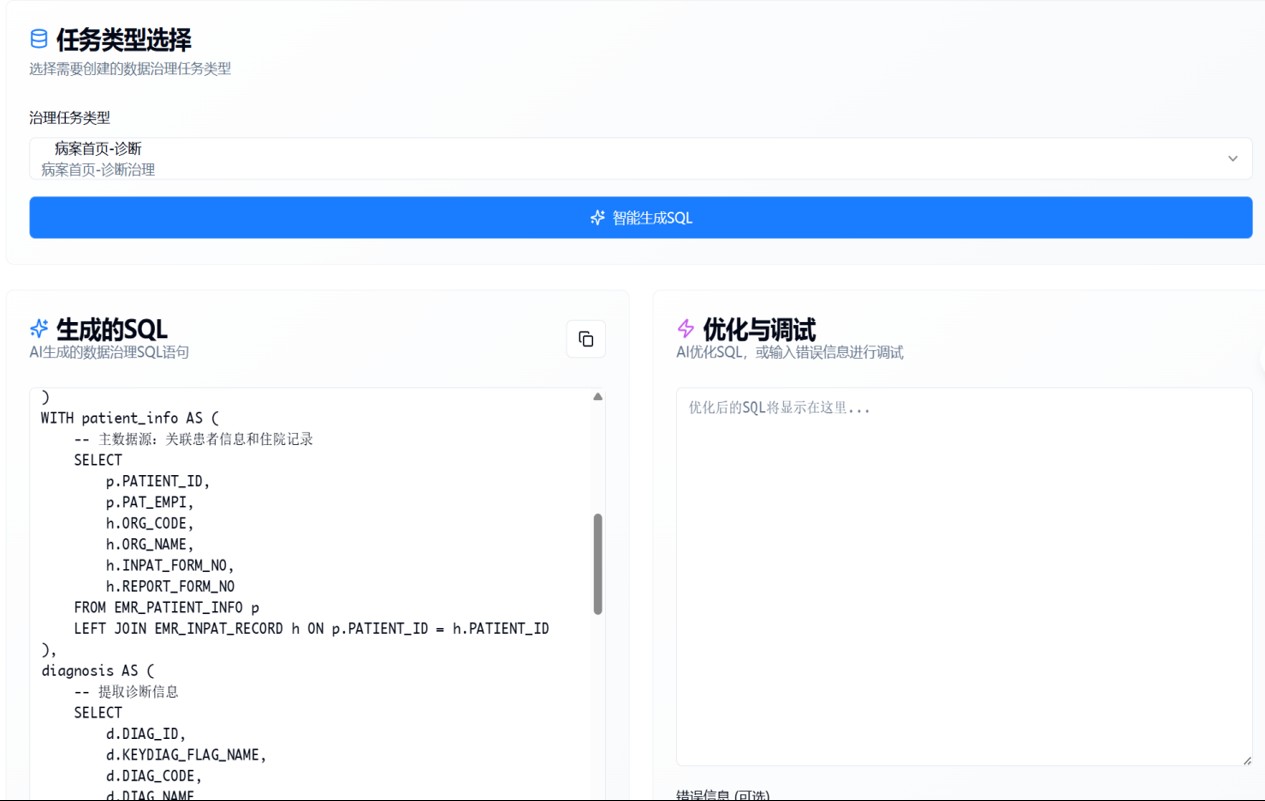1265x801 pixels.
Task: Click the 治理任务类型 field label
Action: click(70, 118)
